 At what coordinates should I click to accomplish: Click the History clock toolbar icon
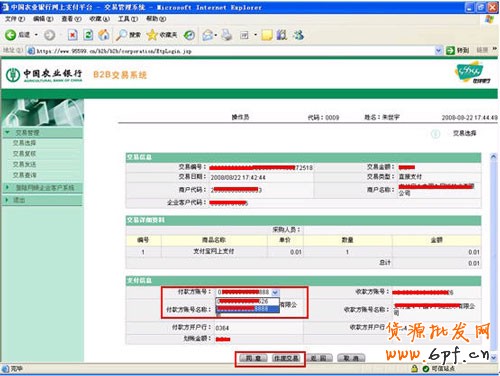pyautogui.click(x=189, y=35)
